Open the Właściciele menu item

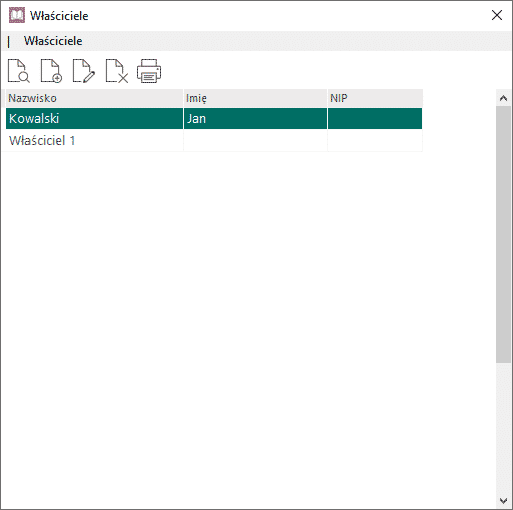[53, 41]
